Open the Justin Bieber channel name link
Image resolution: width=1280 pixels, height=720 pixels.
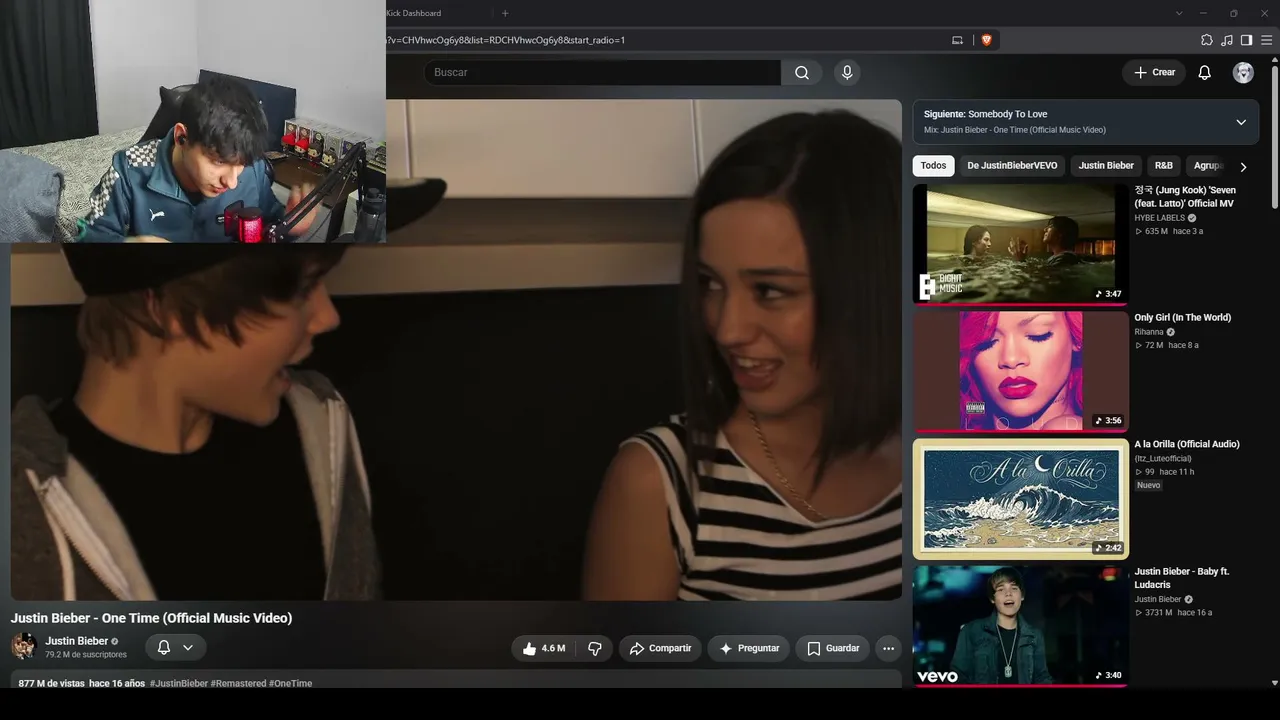[x=76, y=641]
